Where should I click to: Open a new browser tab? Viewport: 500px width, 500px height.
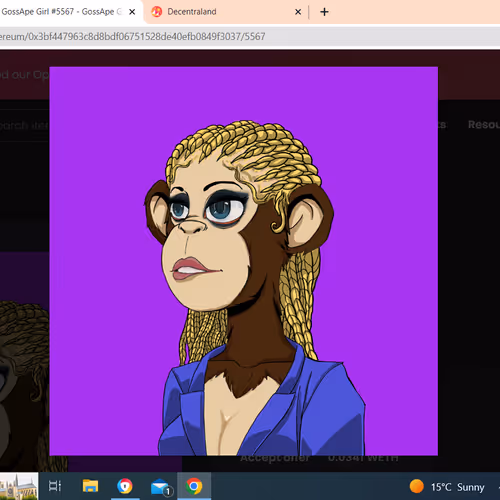(324, 12)
